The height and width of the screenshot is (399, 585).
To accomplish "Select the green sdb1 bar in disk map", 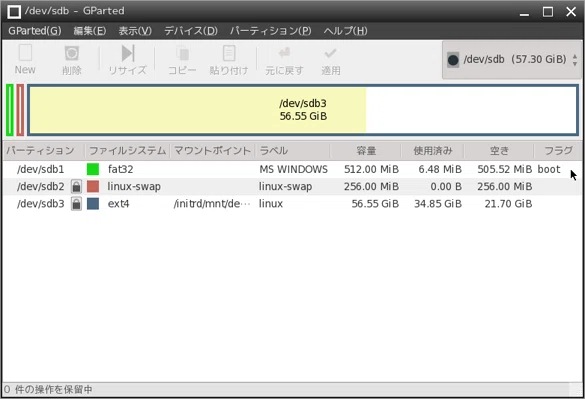I will pos(10,110).
